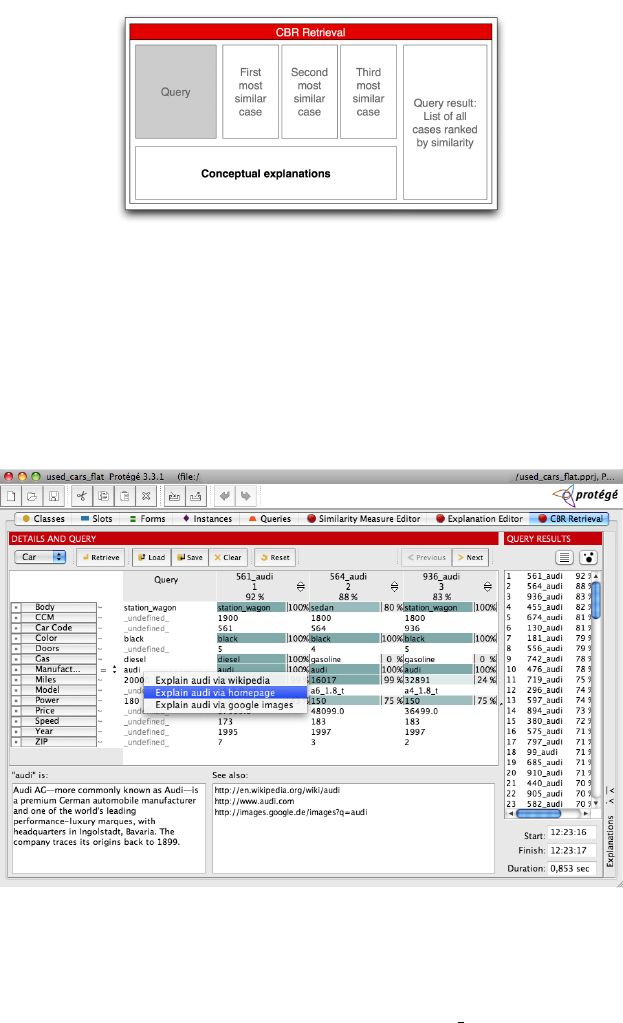The width and height of the screenshot is (623, 1023).
Task: Toggle the Car Code attribute checkbox
Action: point(16,628)
